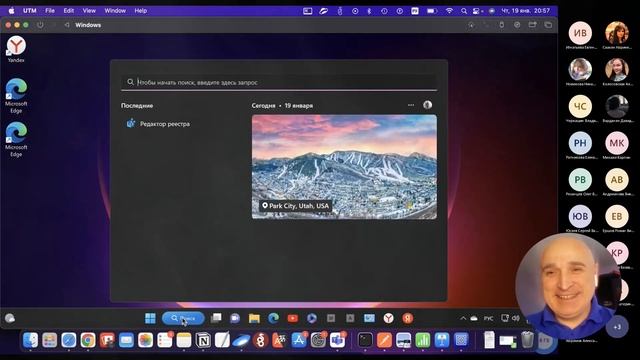Open the Help menu

tap(140, 11)
